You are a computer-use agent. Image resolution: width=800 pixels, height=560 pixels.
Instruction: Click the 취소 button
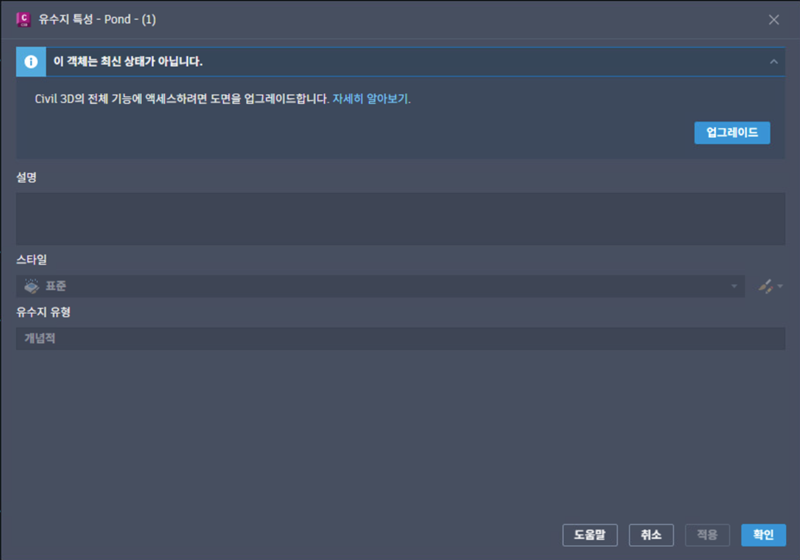pyautogui.click(x=651, y=535)
